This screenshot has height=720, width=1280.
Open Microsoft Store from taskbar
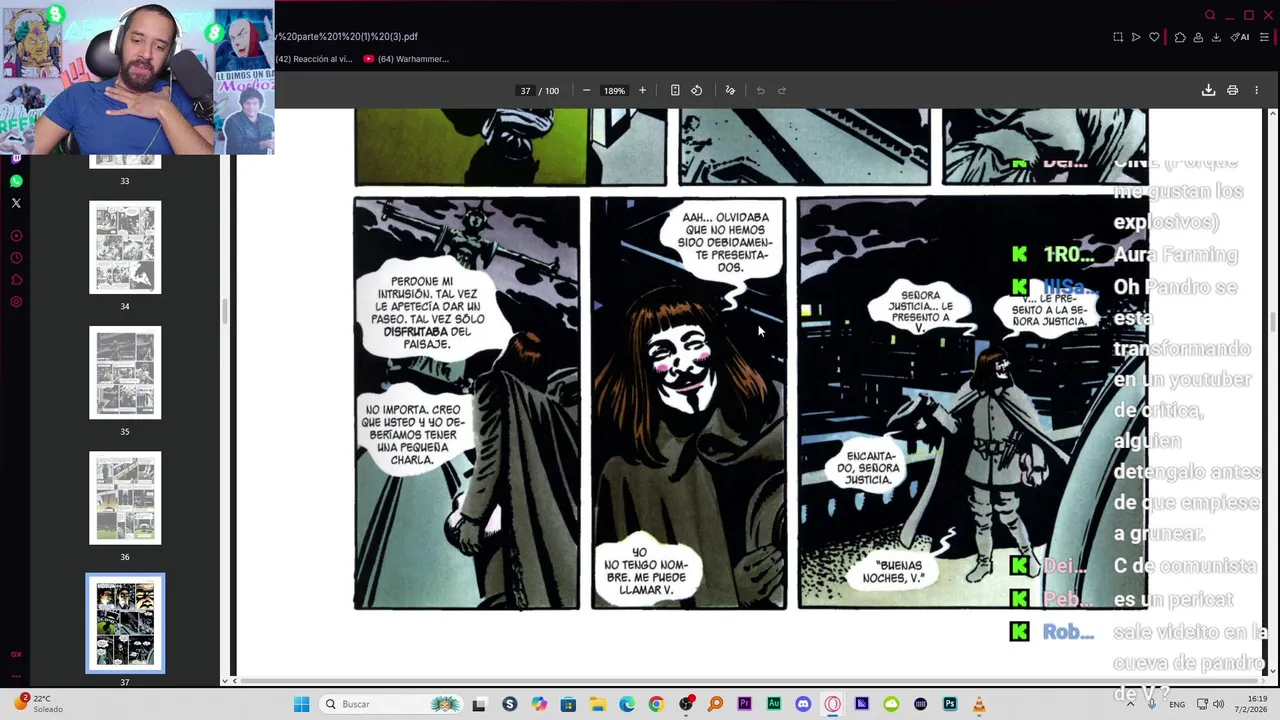click(568, 704)
